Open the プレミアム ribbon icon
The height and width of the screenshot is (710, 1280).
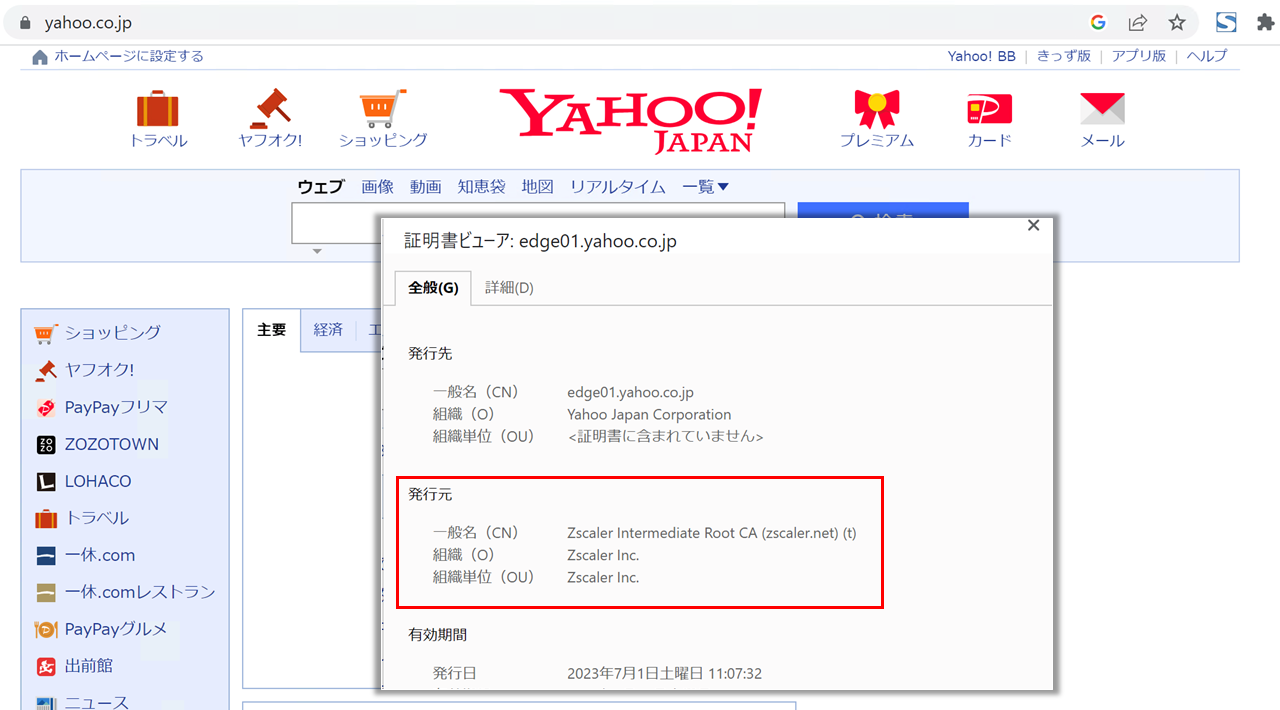point(876,108)
